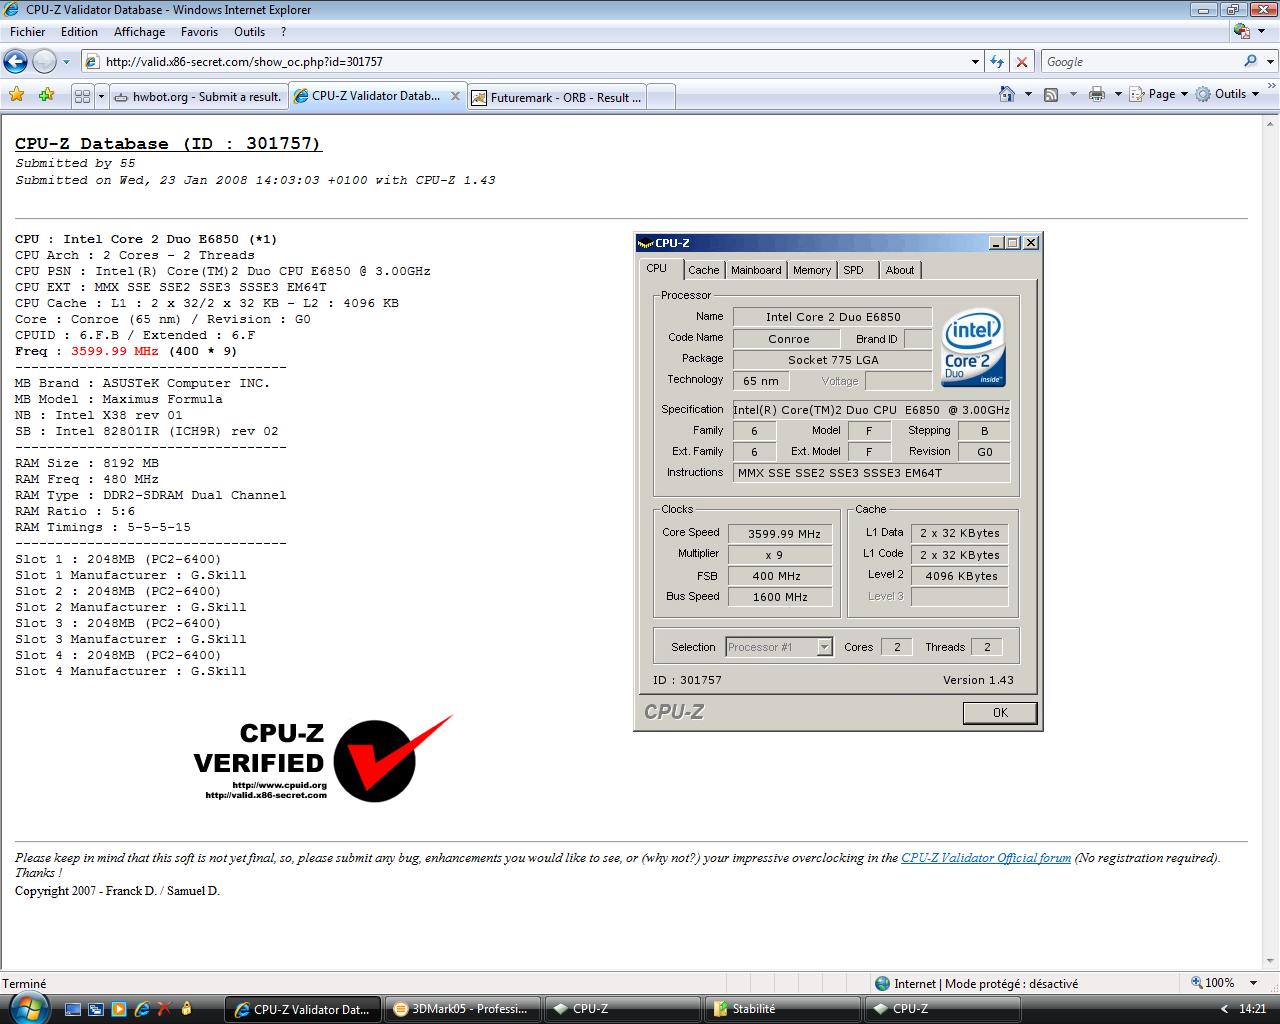Screen dimensions: 1280x1024
Task: Open the address bar URL history dropdown
Action: (x=975, y=62)
